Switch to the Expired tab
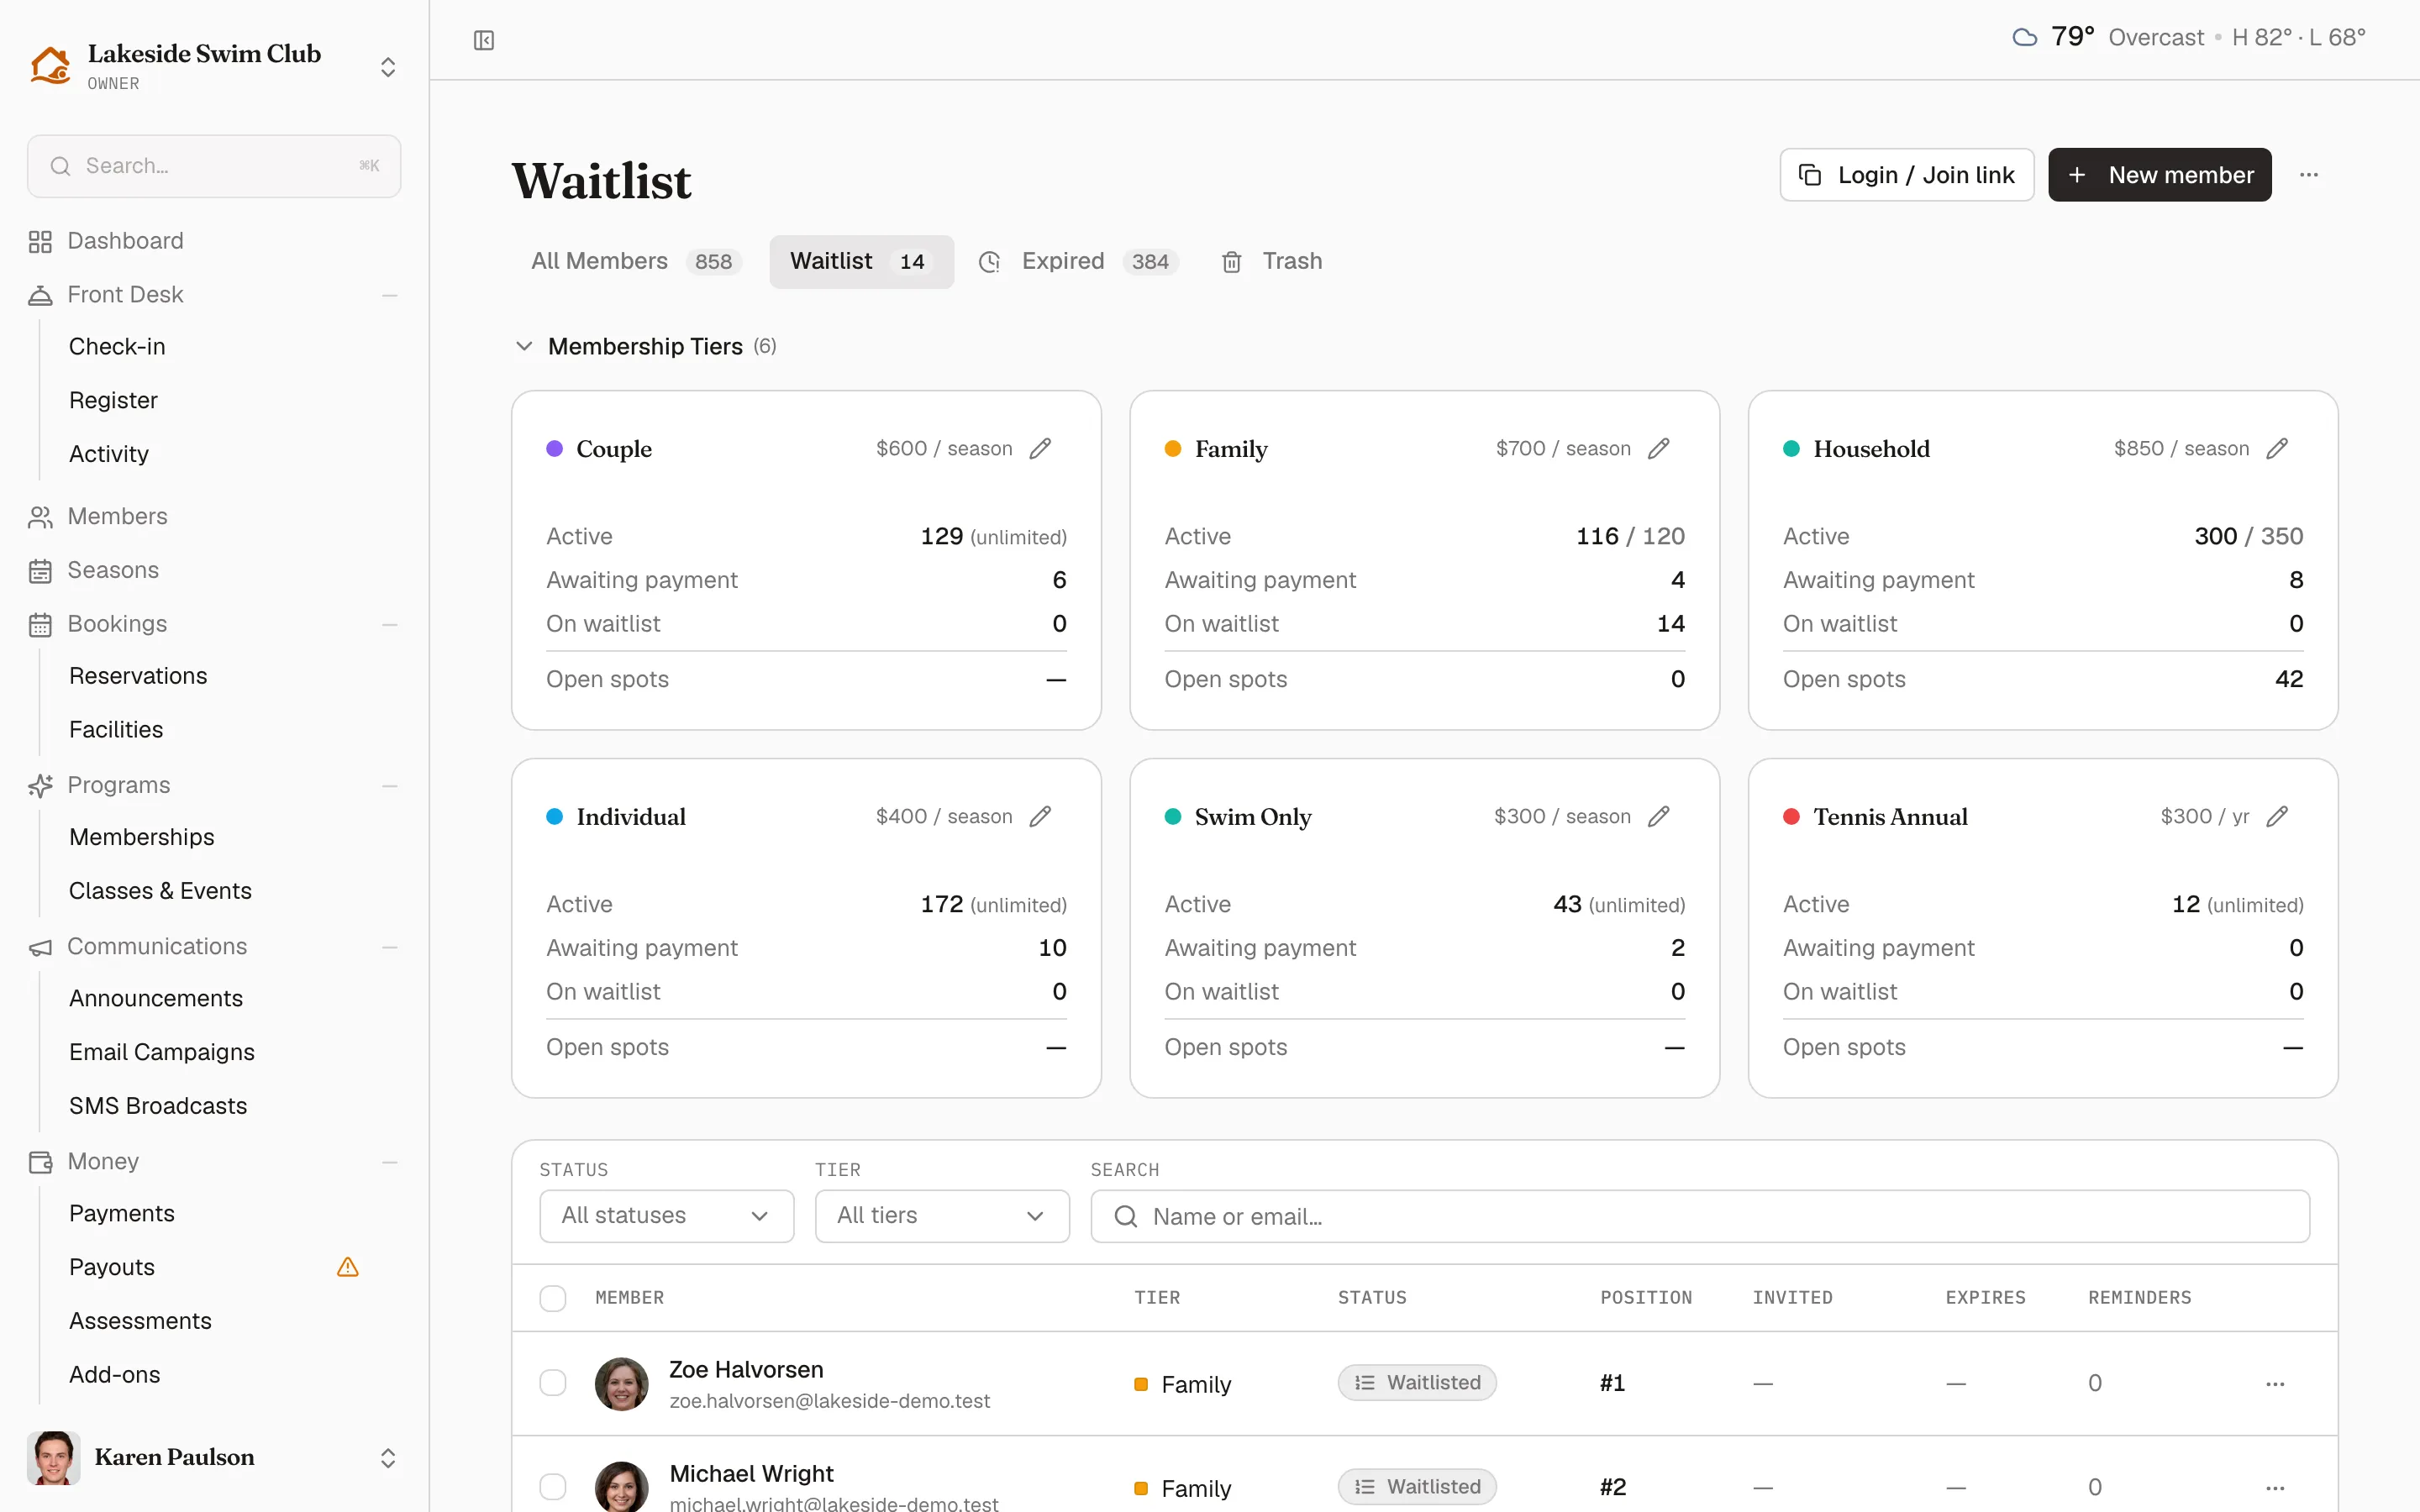Screen dimensions: 2420x1512 tap(1078, 261)
